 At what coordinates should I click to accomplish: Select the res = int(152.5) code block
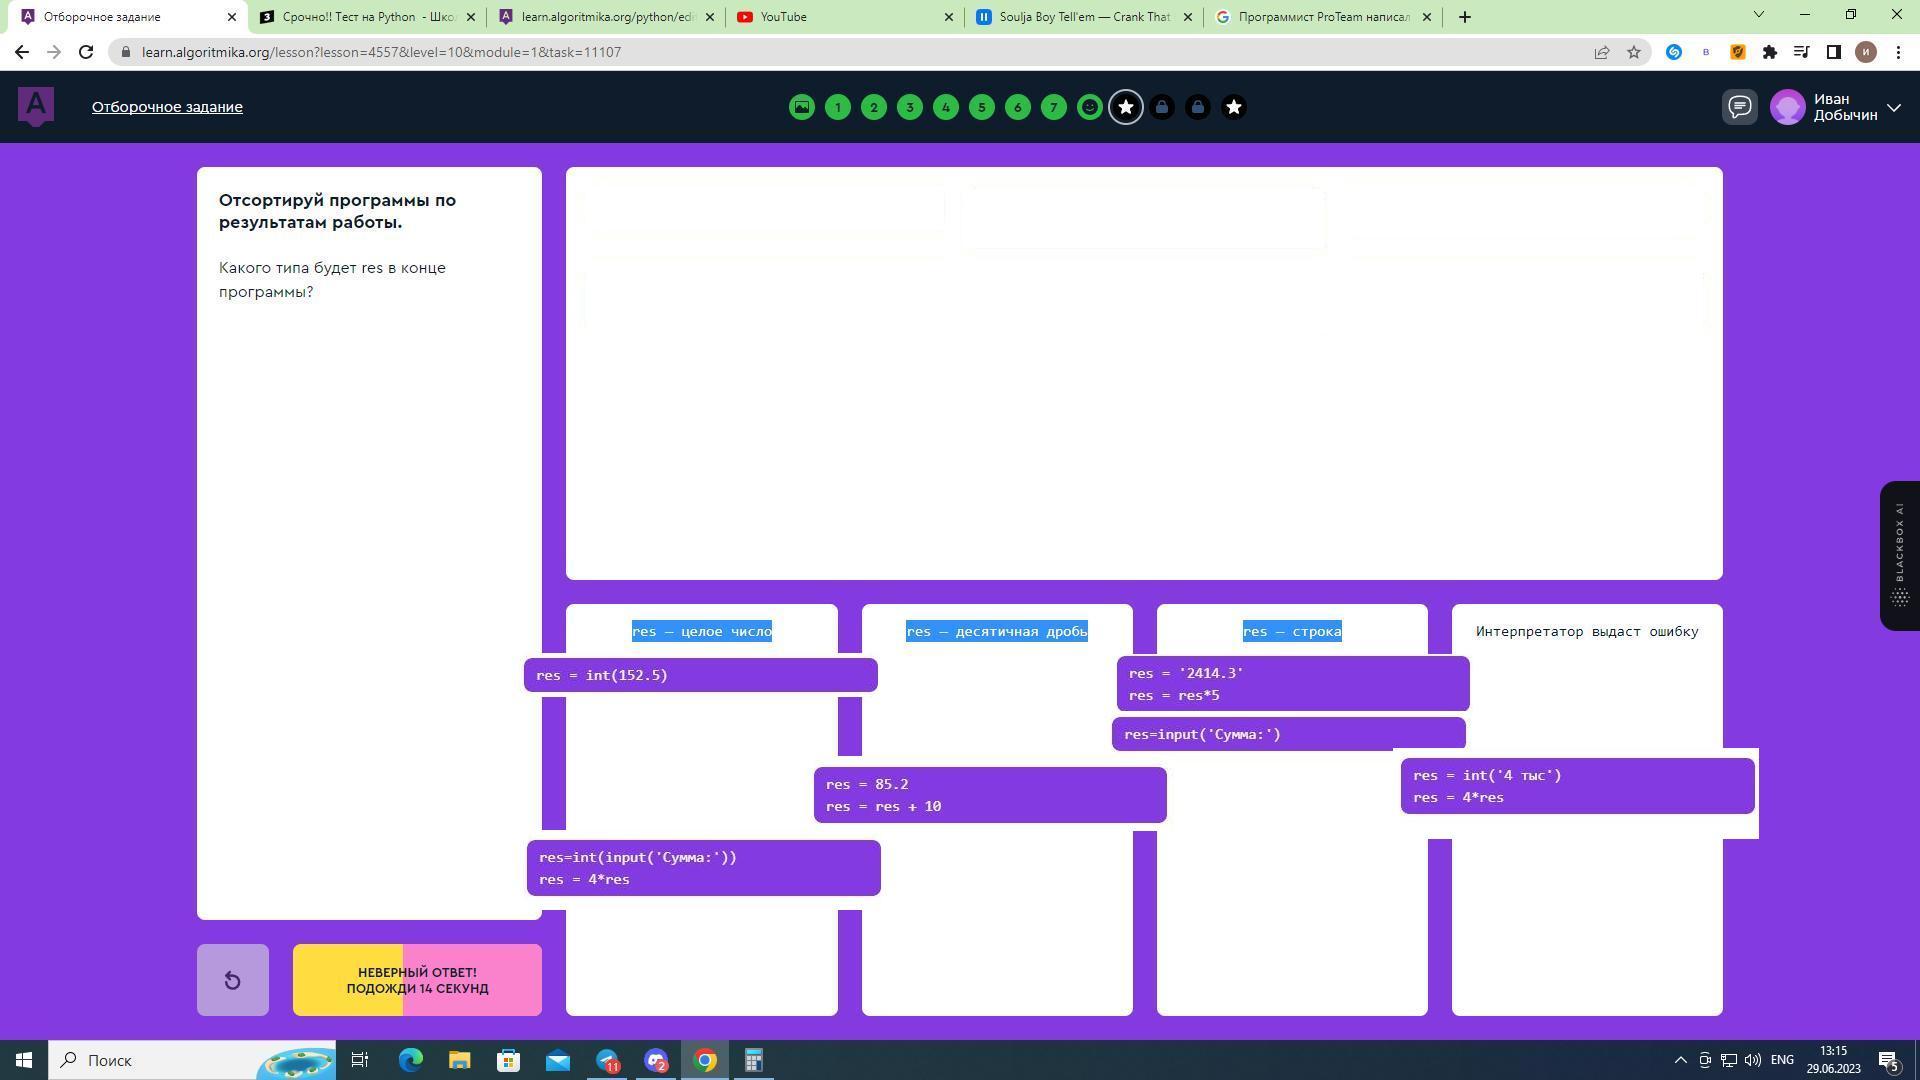pyautogui.click(x=700, y=675)
